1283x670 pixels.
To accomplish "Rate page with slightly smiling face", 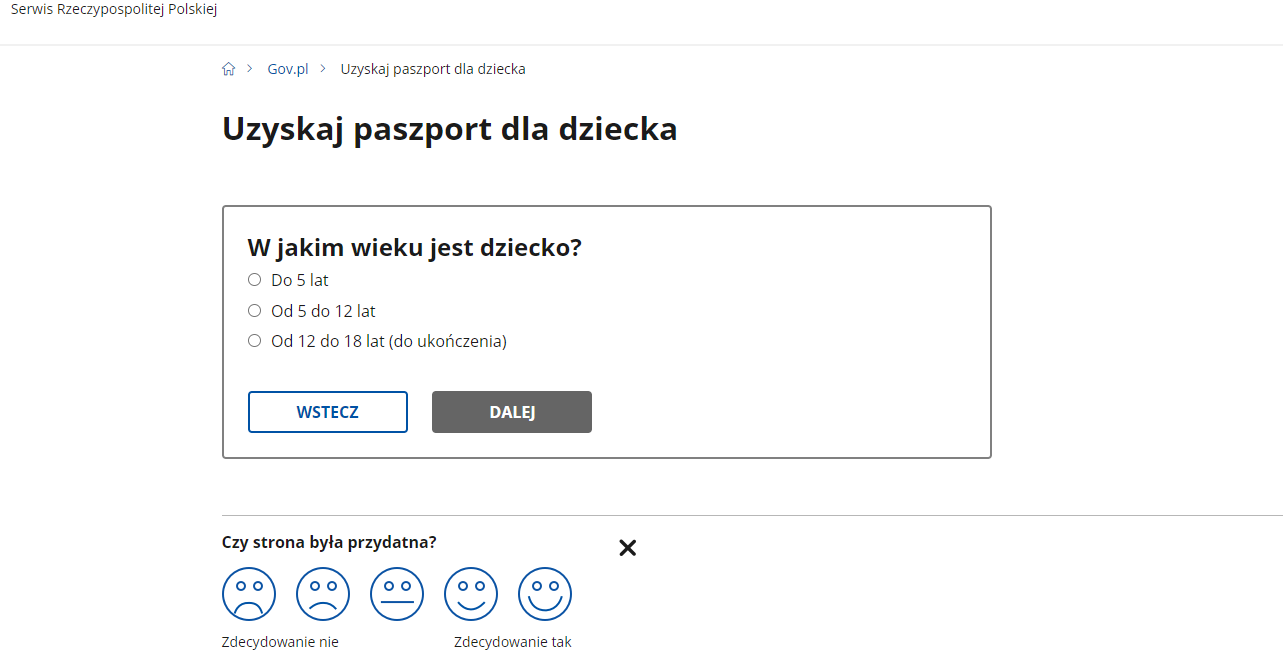I will point(471,594).
